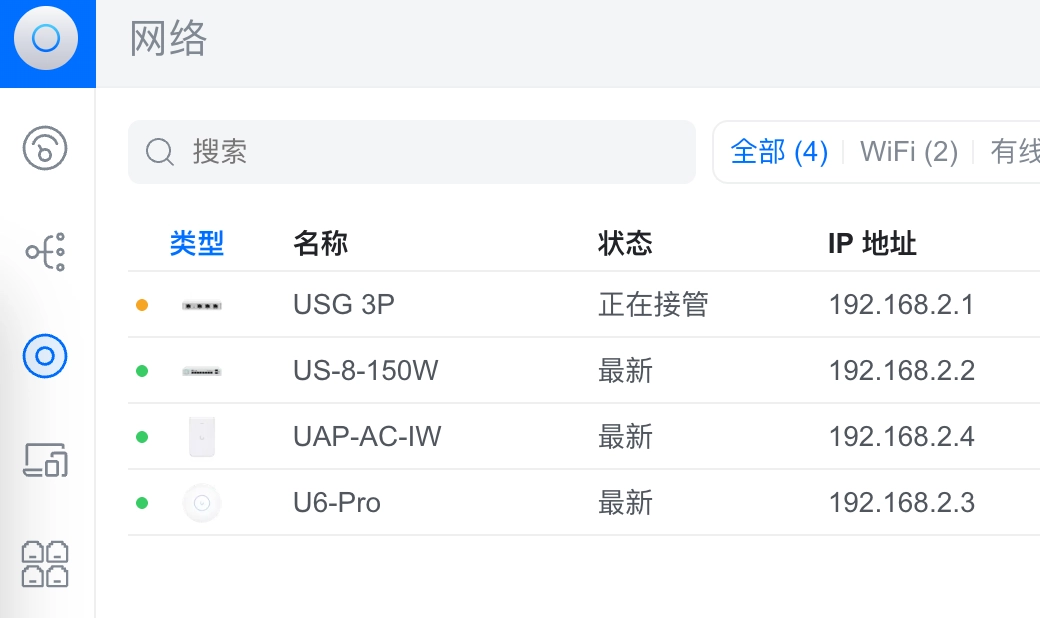
Task: Click the USG 3P device thumbnail image
Action: click(x=201, y=304)
